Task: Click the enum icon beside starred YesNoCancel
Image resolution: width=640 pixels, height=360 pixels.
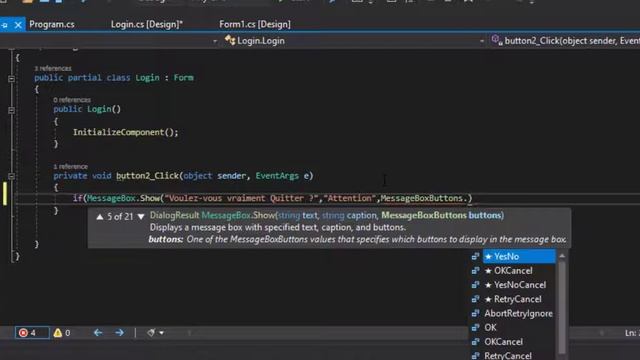Action: [475, 285]
